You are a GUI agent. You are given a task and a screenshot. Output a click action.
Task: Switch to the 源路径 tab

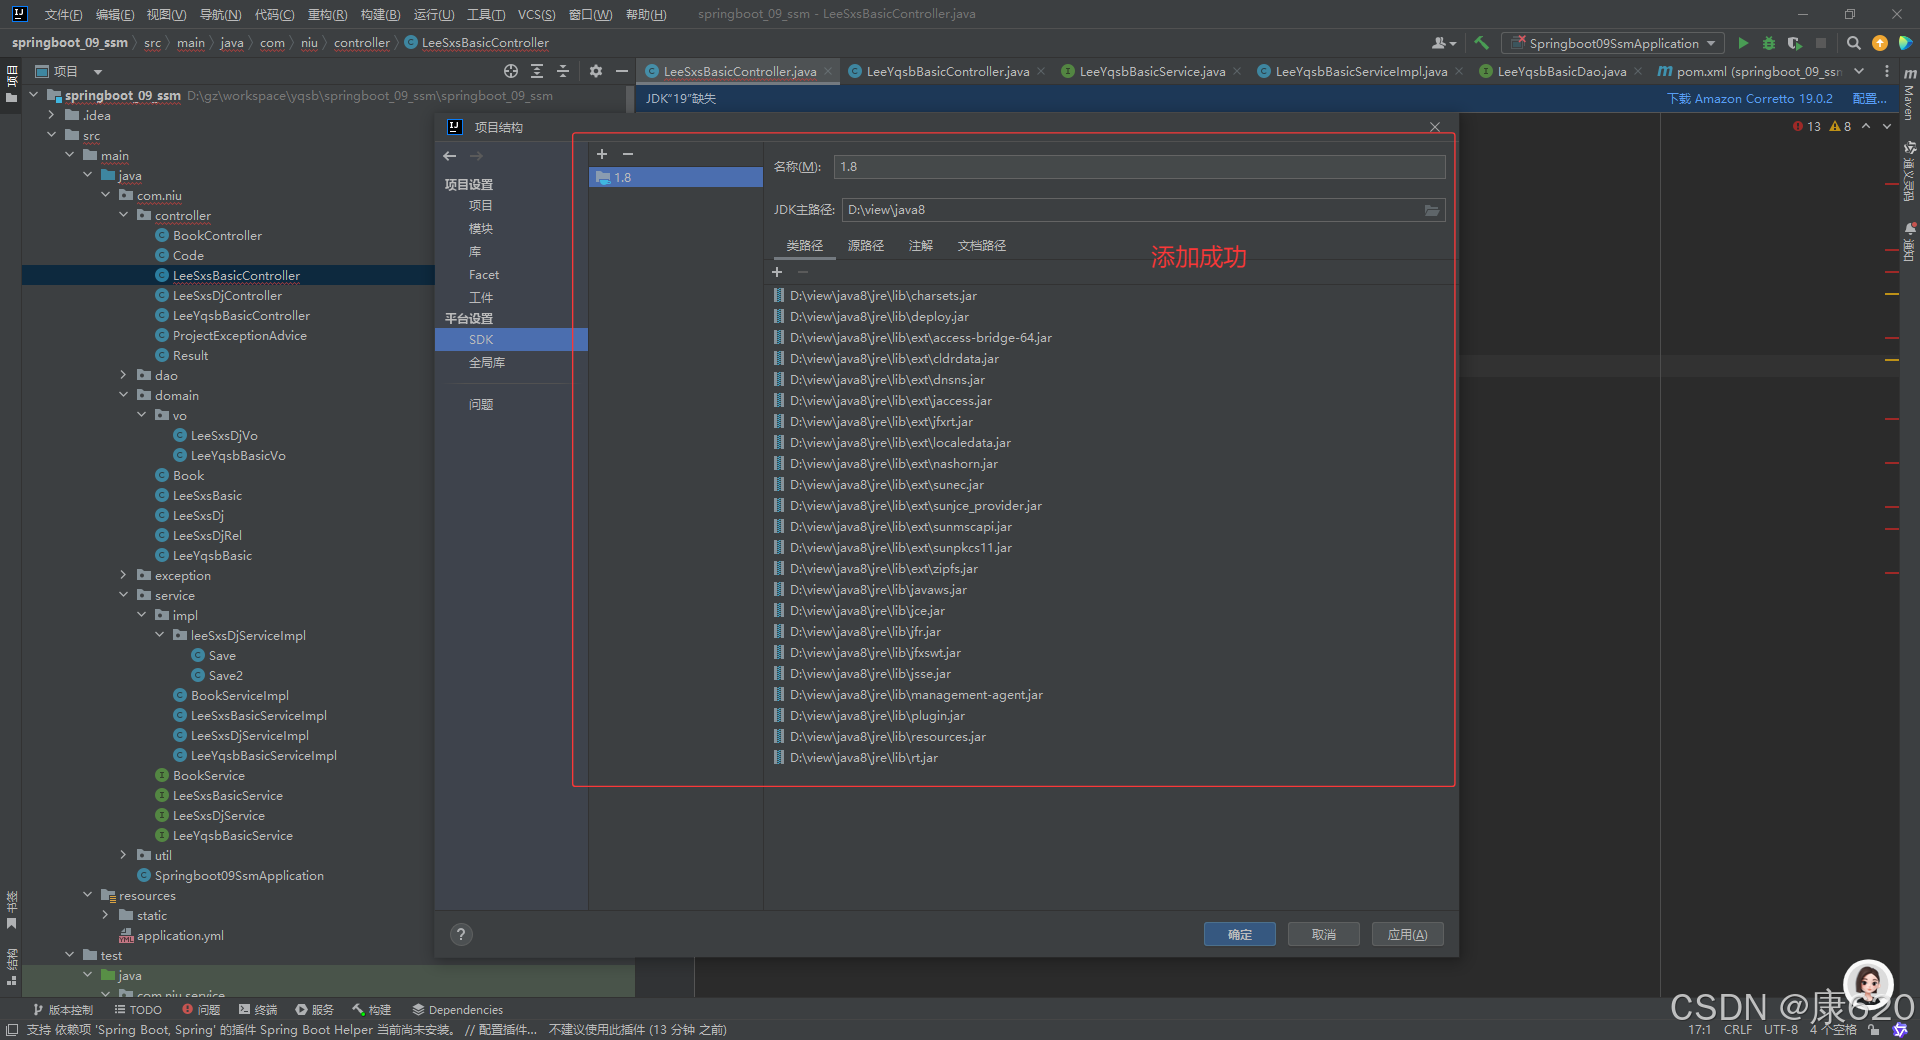pos(866,245)
